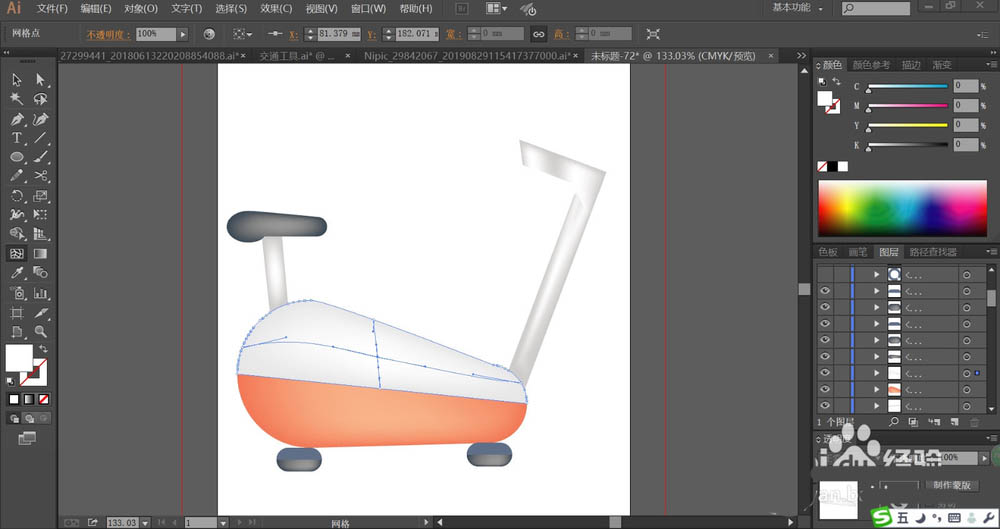Open the 文件(F) menu
Viewport: 1000px width, 529px height.
pyautogui.click(x=52, y=9)
